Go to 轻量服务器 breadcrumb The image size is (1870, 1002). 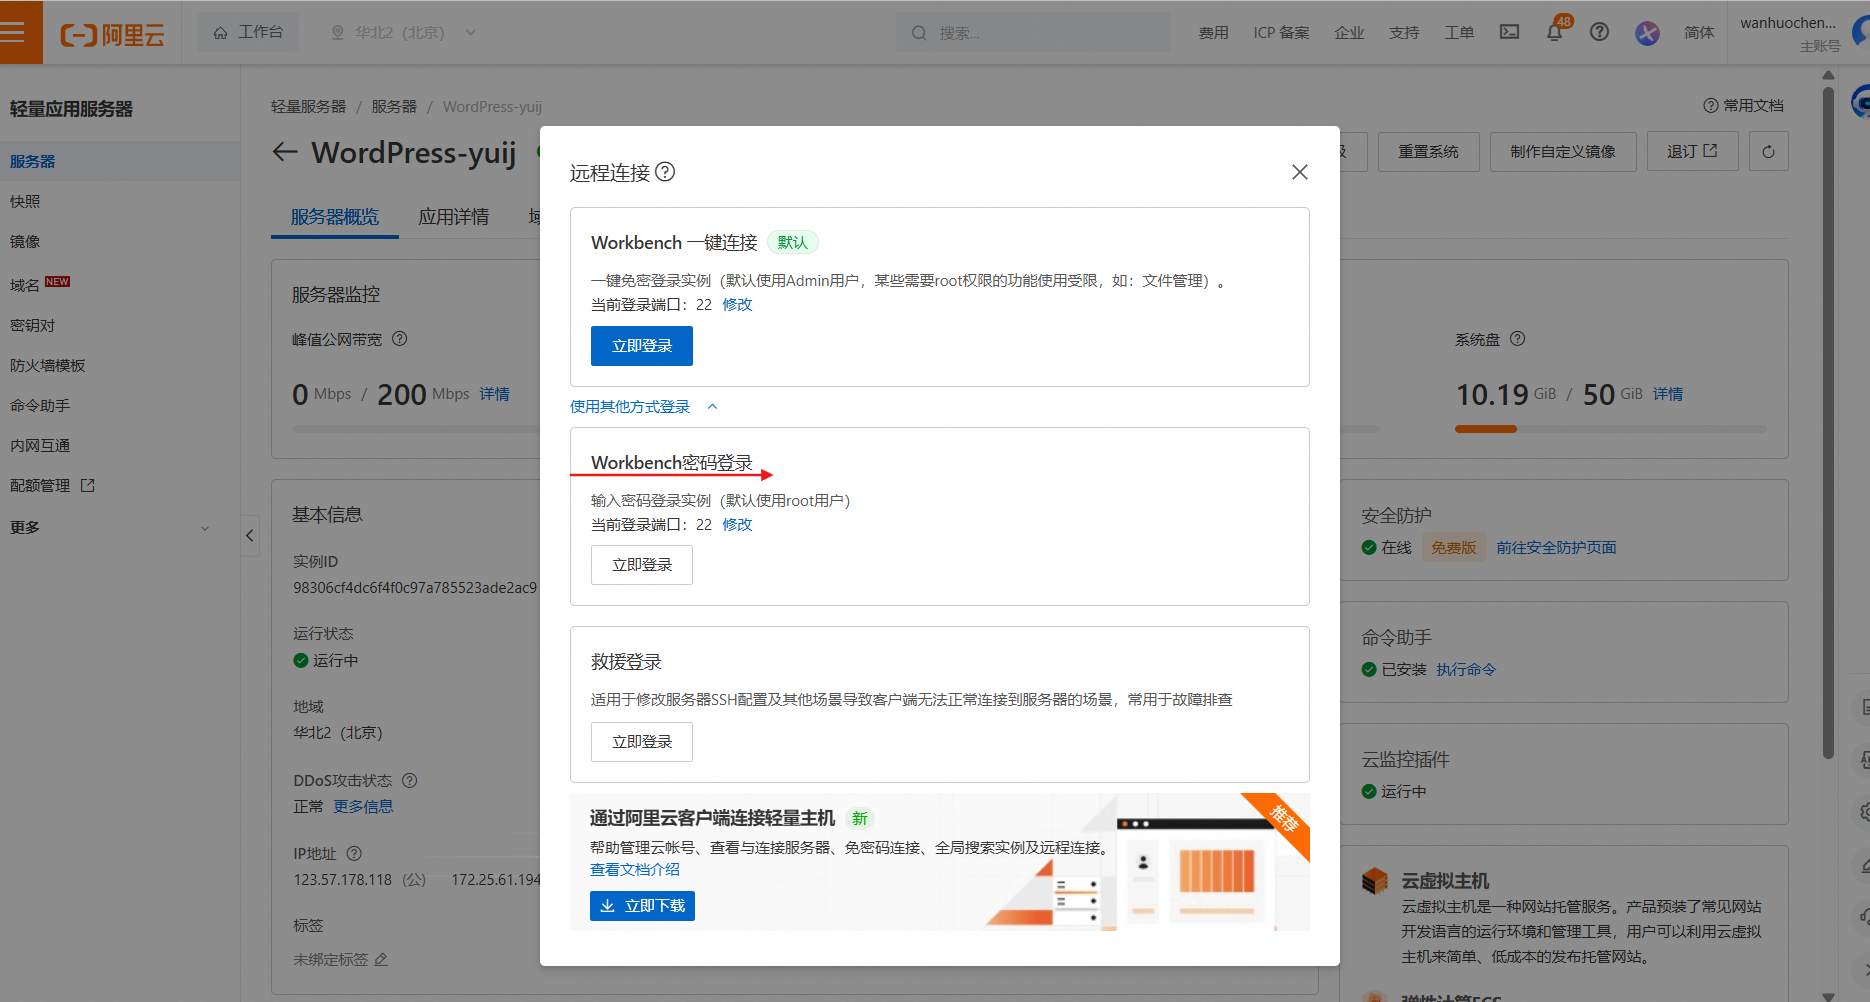308,106
